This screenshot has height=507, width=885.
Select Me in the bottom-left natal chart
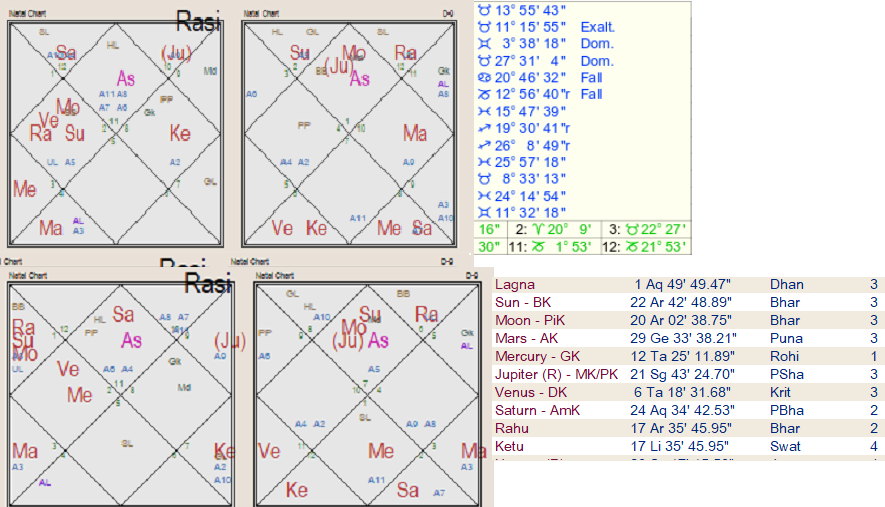click(x=80, y=395)
